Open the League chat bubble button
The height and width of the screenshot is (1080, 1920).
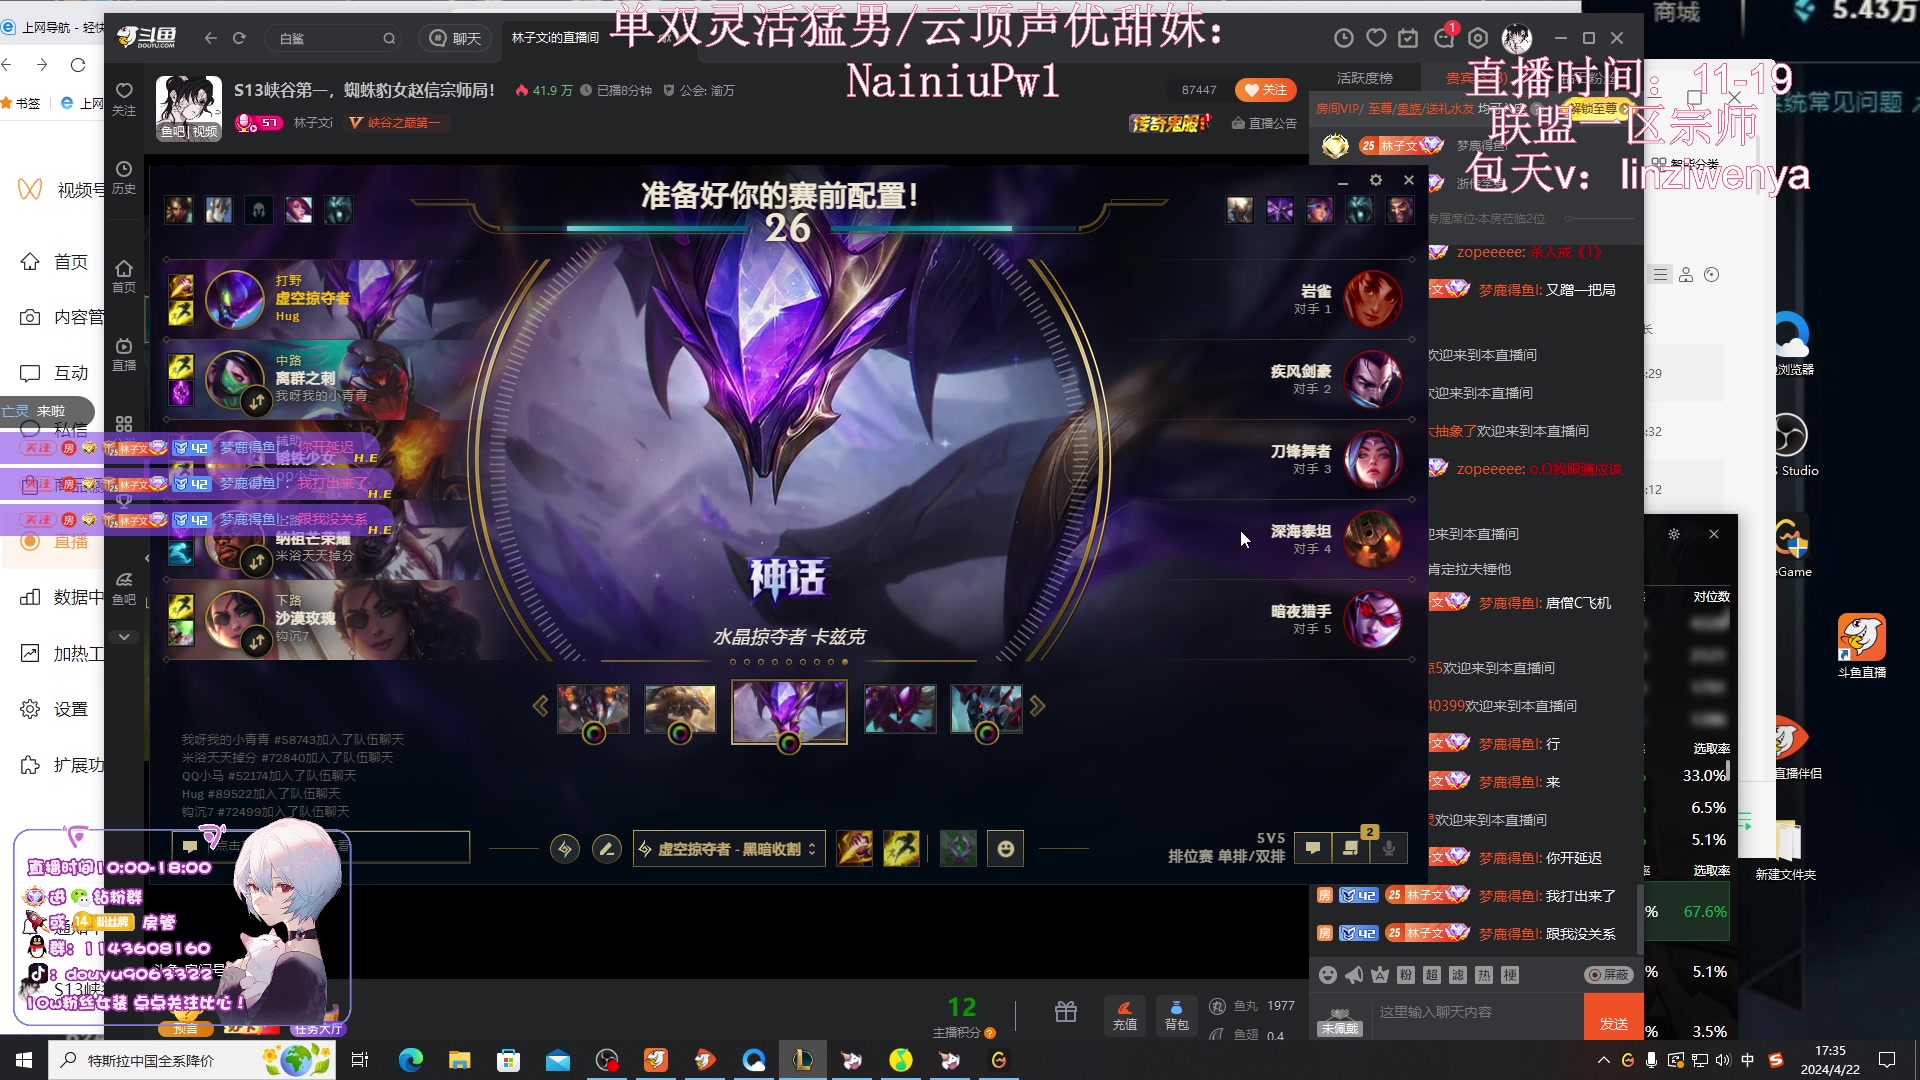click(1312, 848)
